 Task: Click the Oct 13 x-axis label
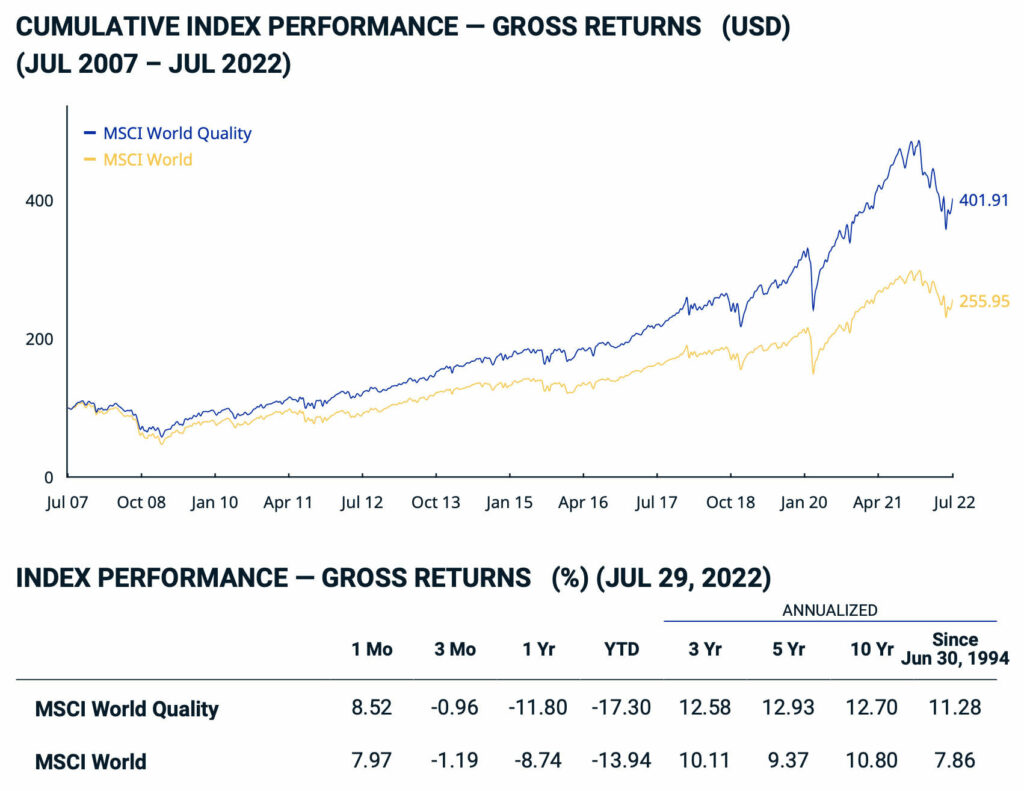click(436, 502)
